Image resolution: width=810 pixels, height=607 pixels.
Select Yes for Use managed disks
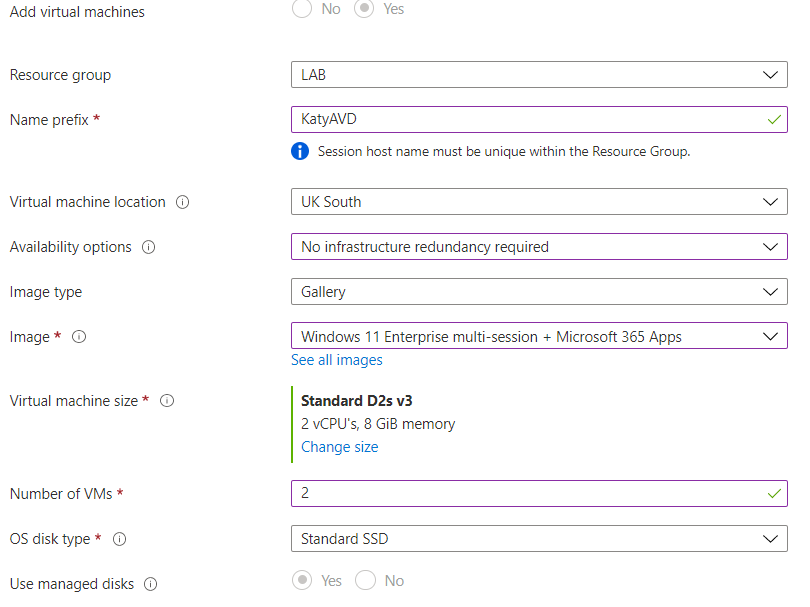coord(301,581)
